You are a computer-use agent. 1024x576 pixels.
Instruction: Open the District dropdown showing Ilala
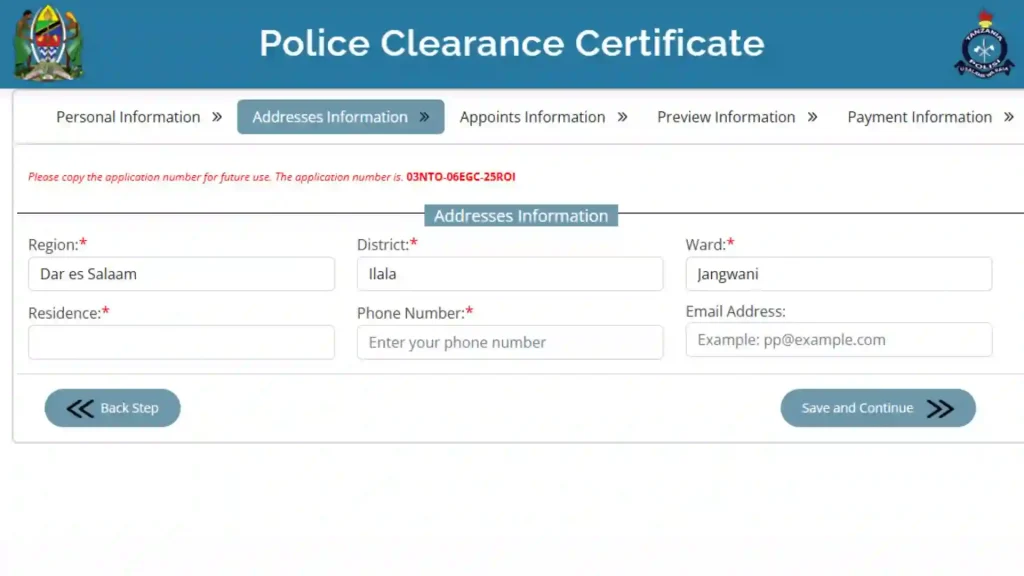click(x=510, y=274)
